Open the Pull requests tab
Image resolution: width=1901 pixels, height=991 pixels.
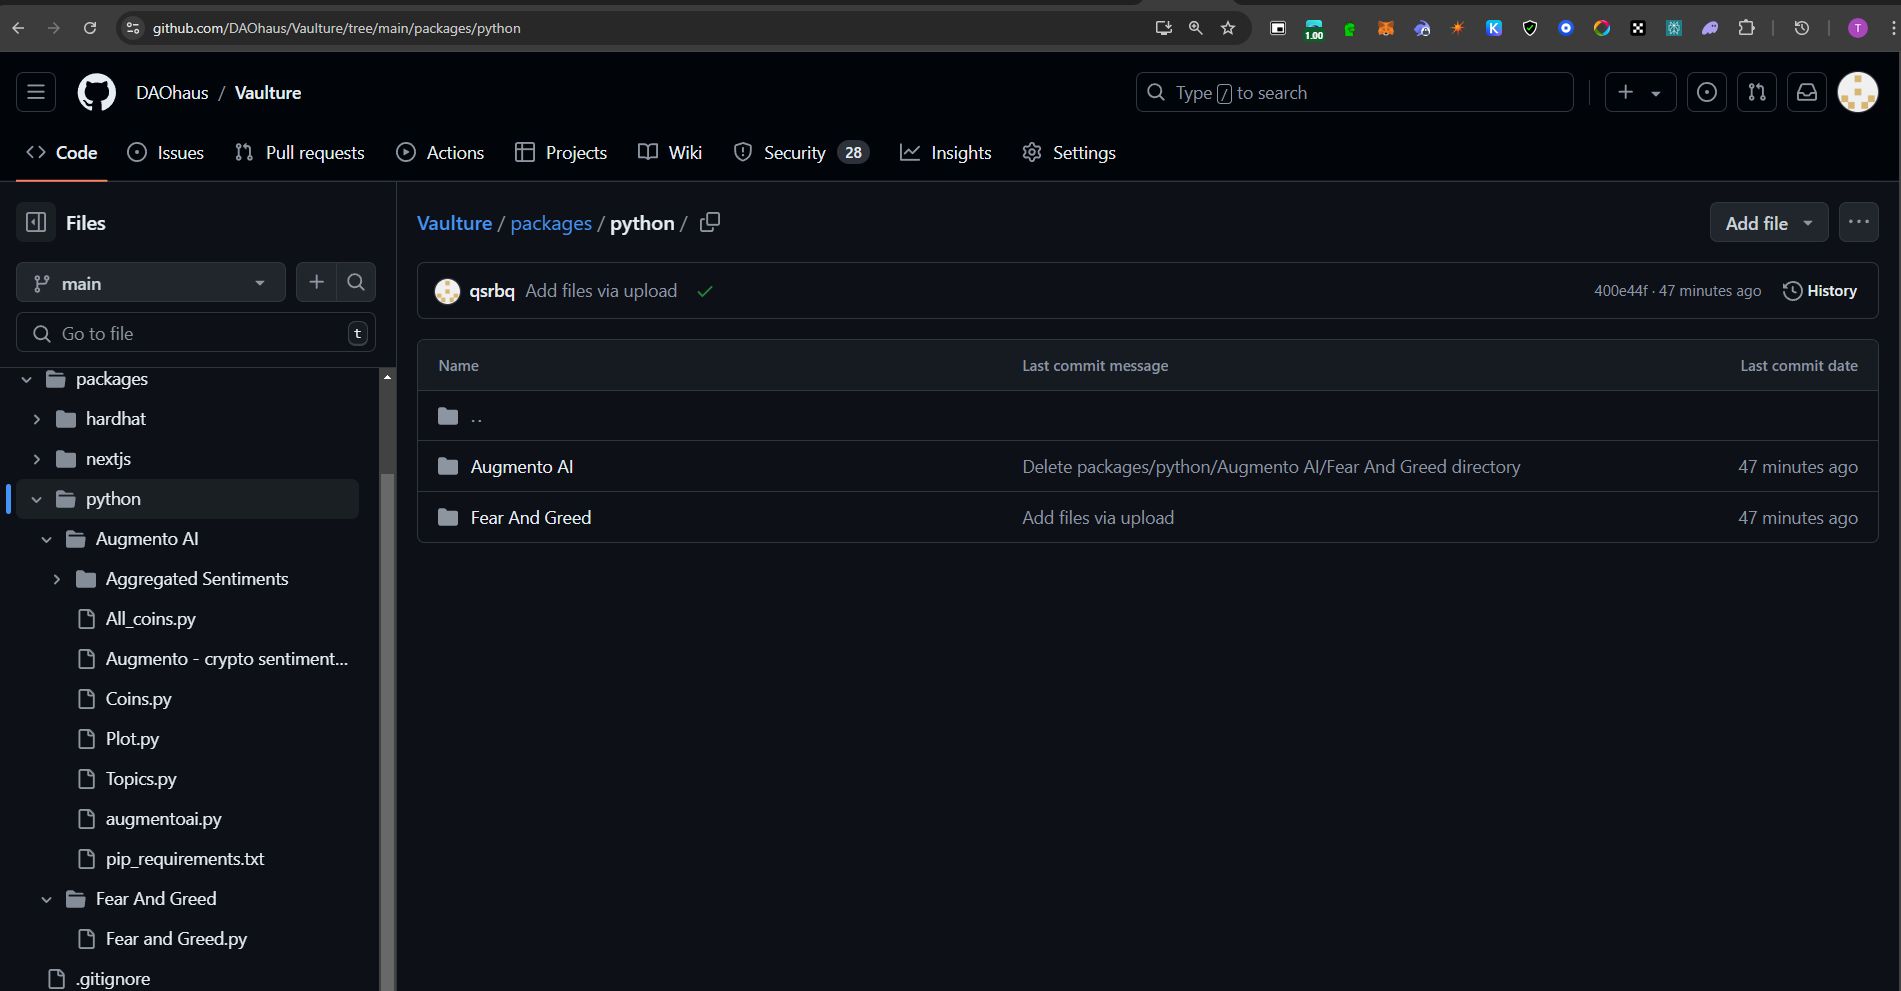tap(300, 152)
